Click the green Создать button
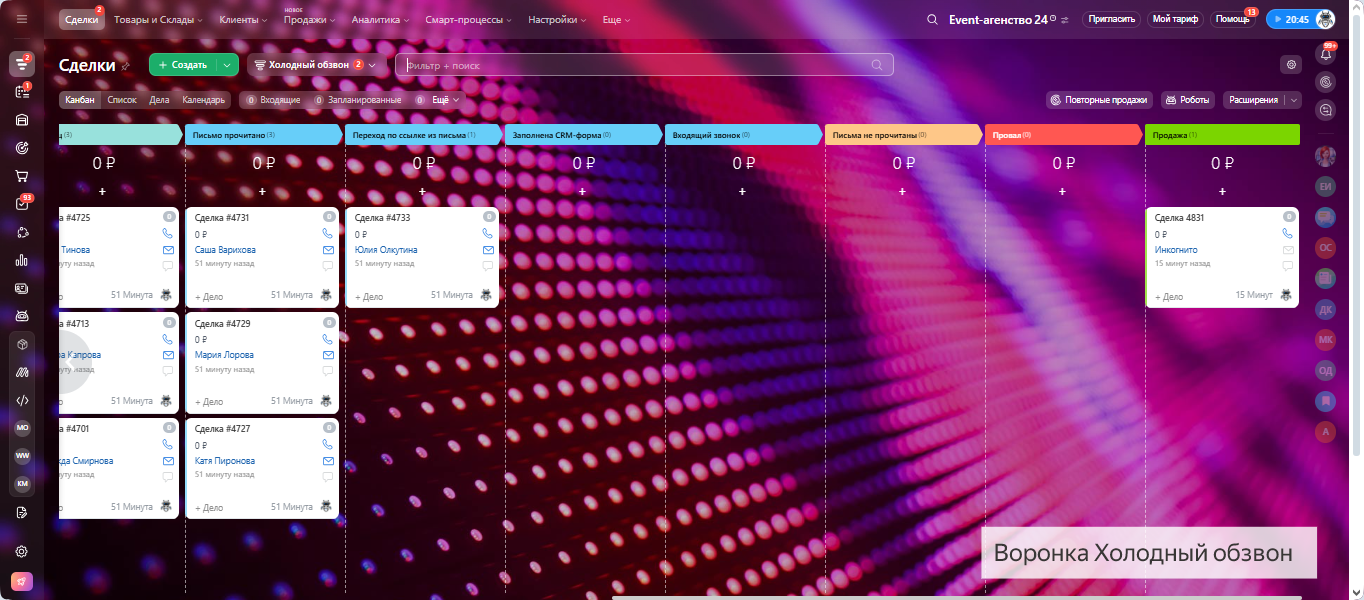The height and width of the screenshot is (600, 1364). (183, 65)
